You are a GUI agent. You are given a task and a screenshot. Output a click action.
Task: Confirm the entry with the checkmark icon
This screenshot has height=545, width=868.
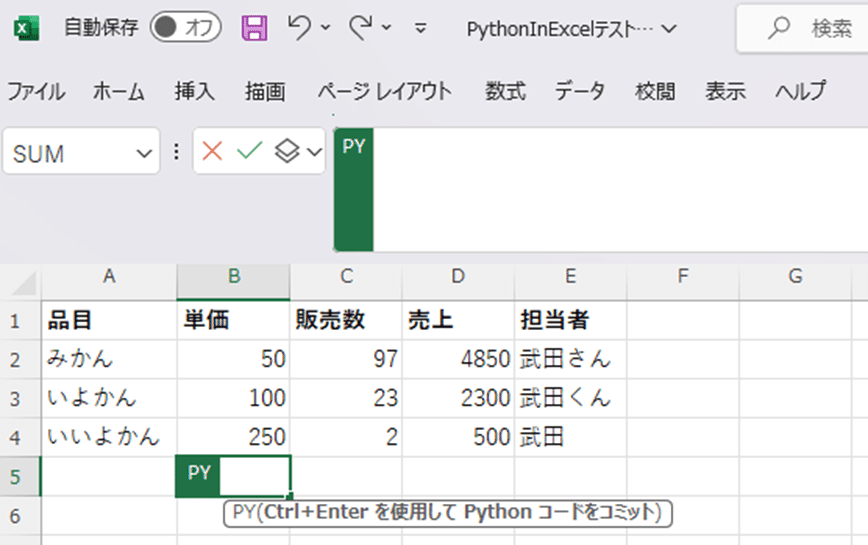[249, 152]
